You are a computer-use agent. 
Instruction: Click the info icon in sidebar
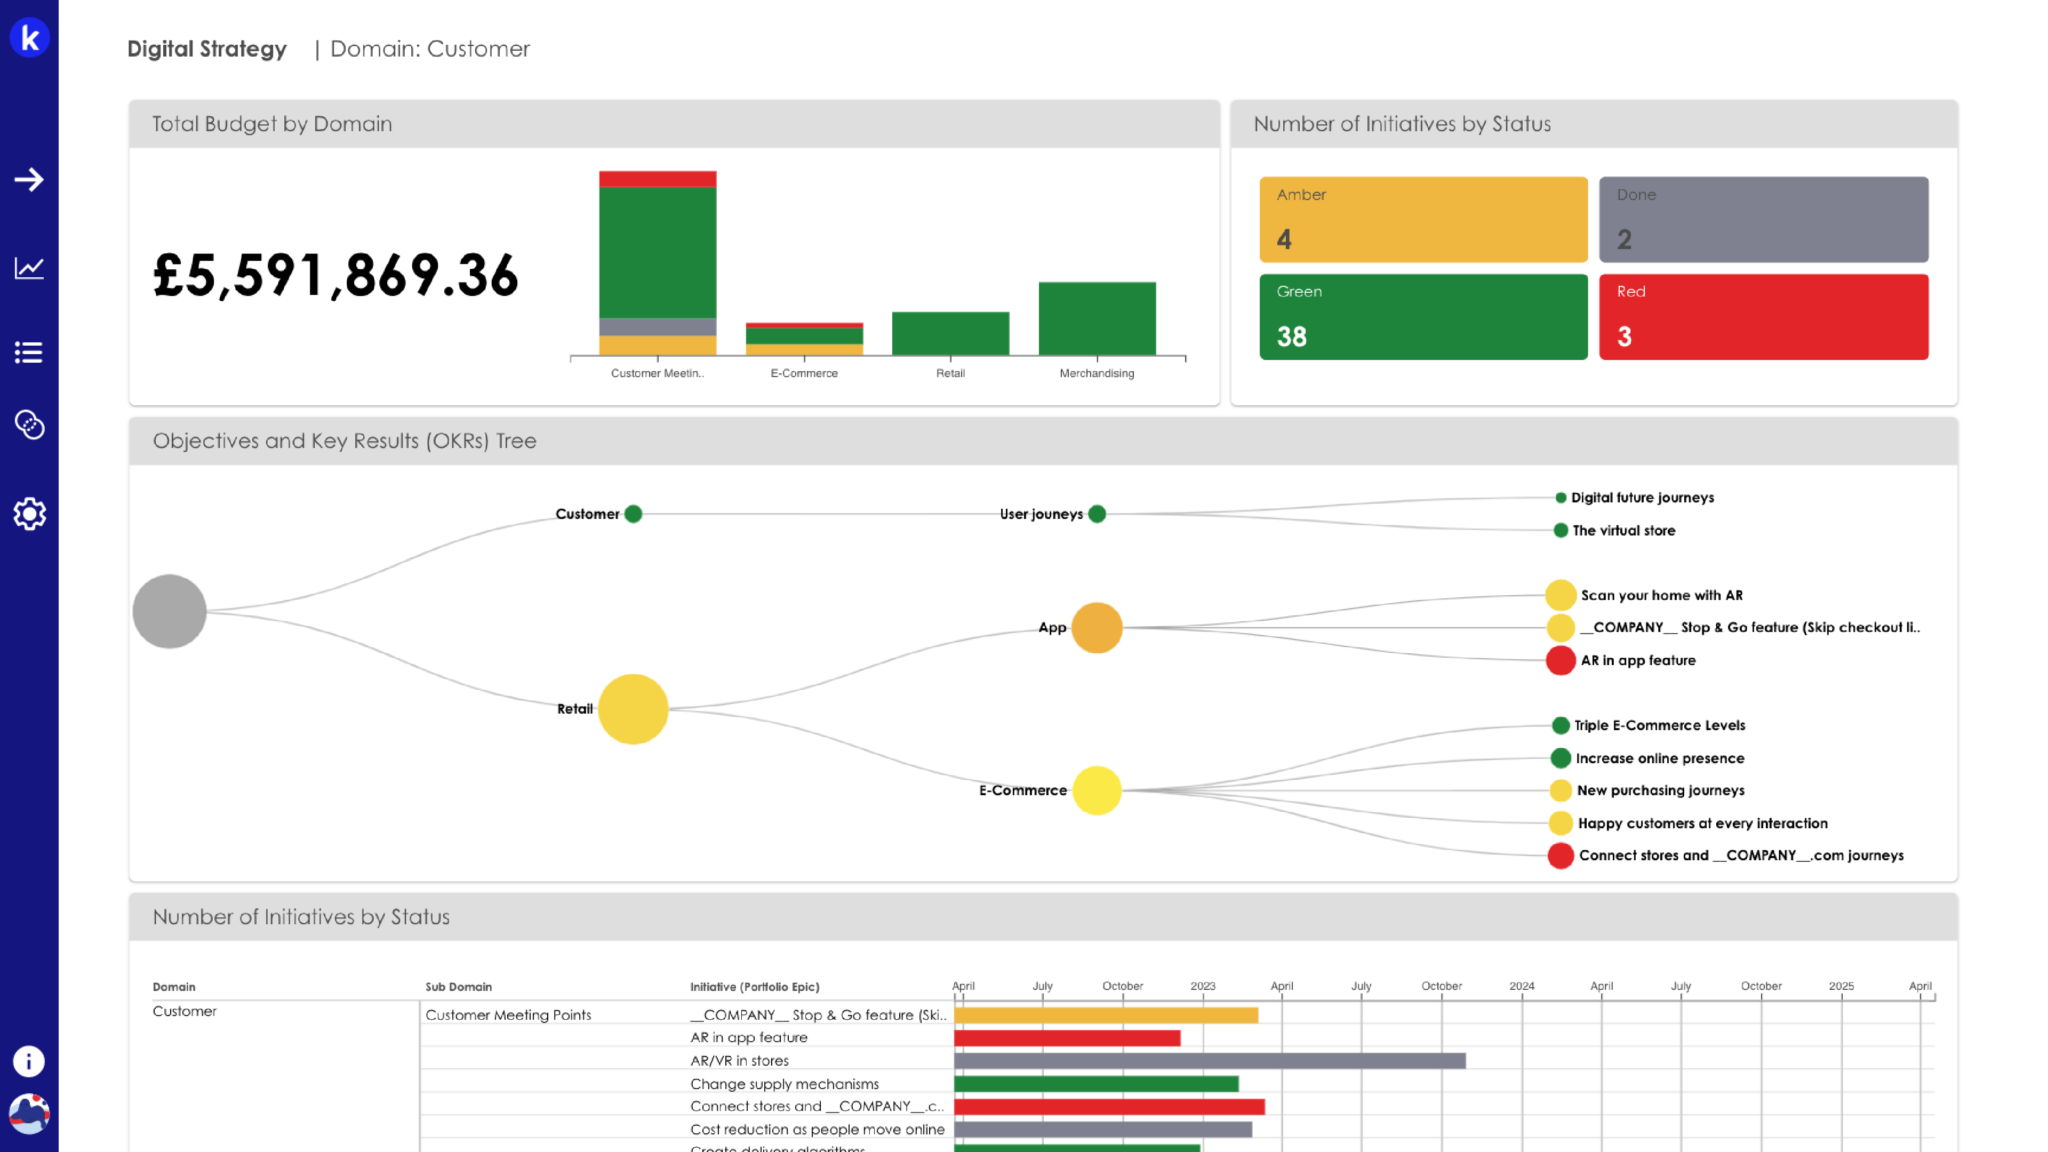29,1061
